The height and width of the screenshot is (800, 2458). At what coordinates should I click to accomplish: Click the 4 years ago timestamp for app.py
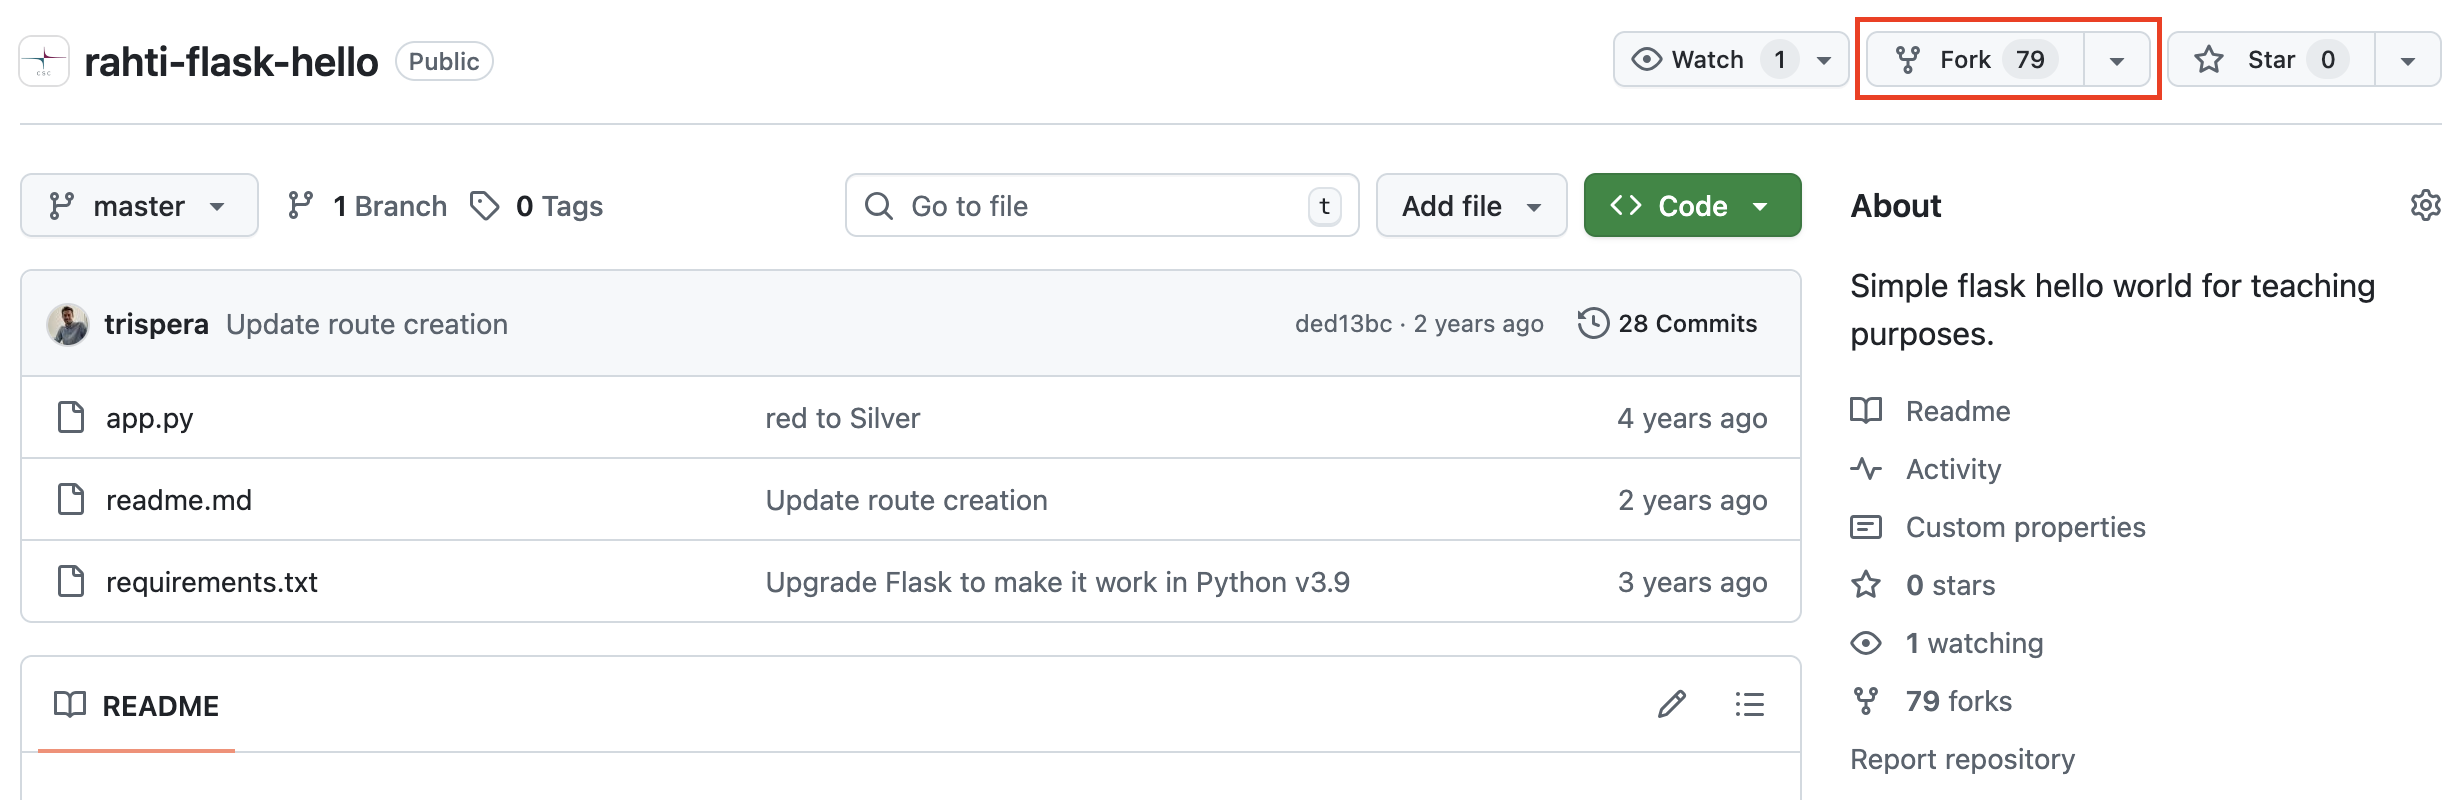click(1692, 418)
